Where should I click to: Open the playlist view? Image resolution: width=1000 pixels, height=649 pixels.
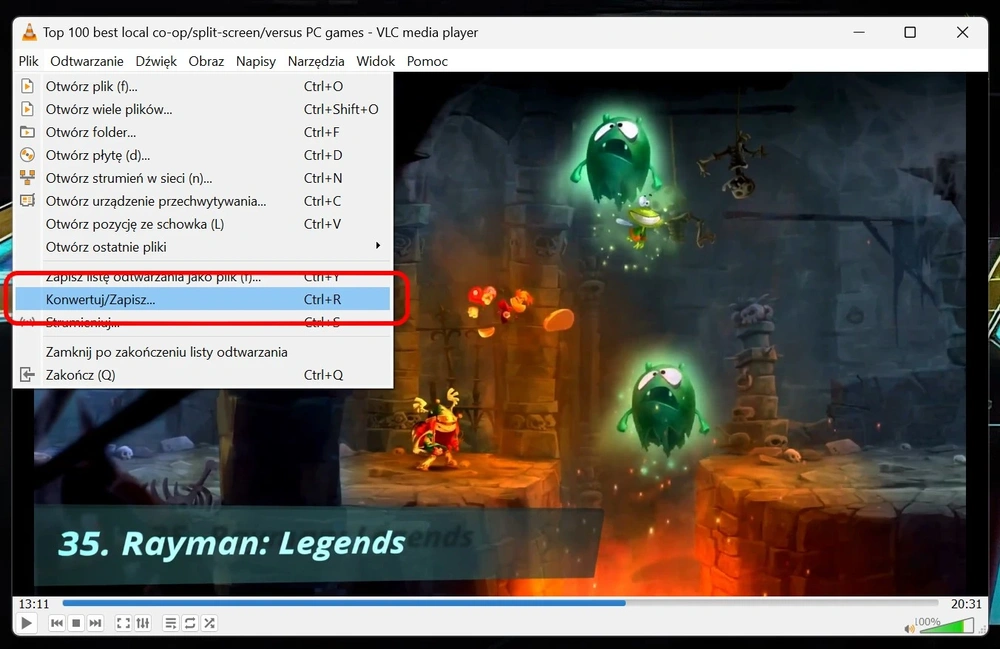point(170,623)
